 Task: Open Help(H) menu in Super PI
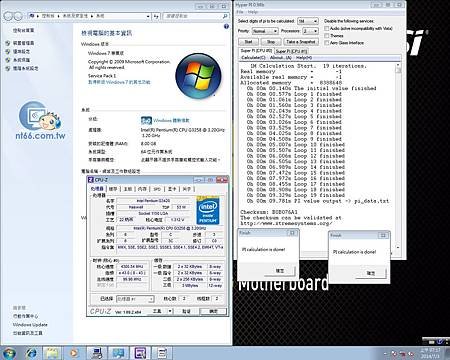point(304,58)
